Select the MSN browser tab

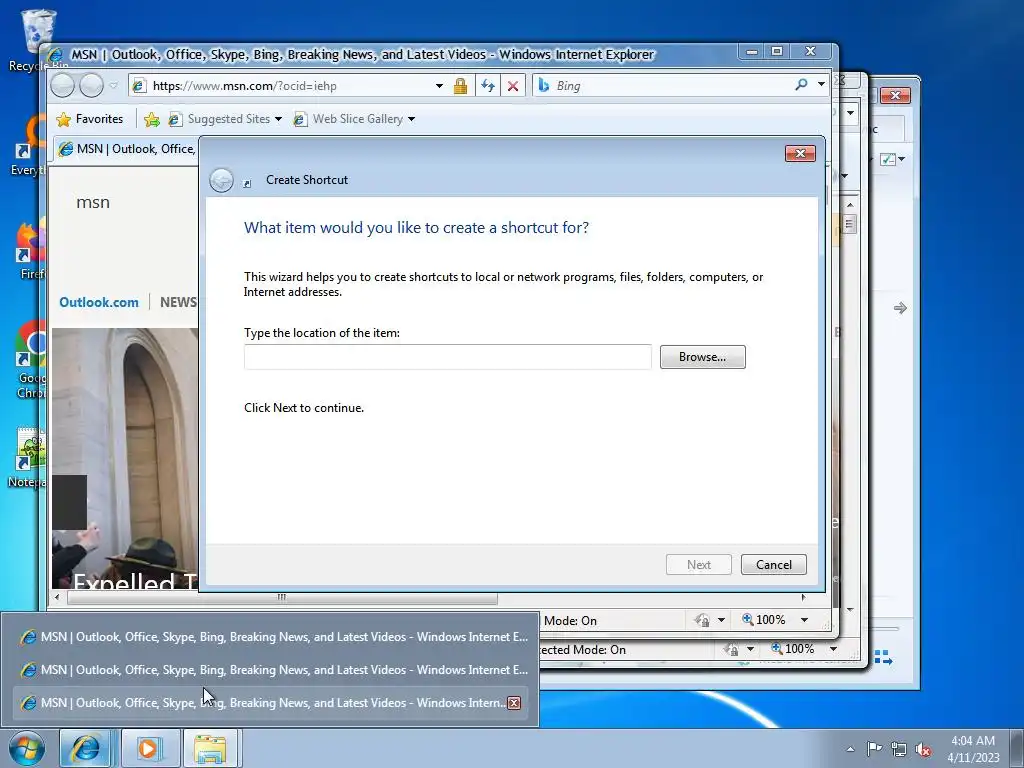click(126, 149)
